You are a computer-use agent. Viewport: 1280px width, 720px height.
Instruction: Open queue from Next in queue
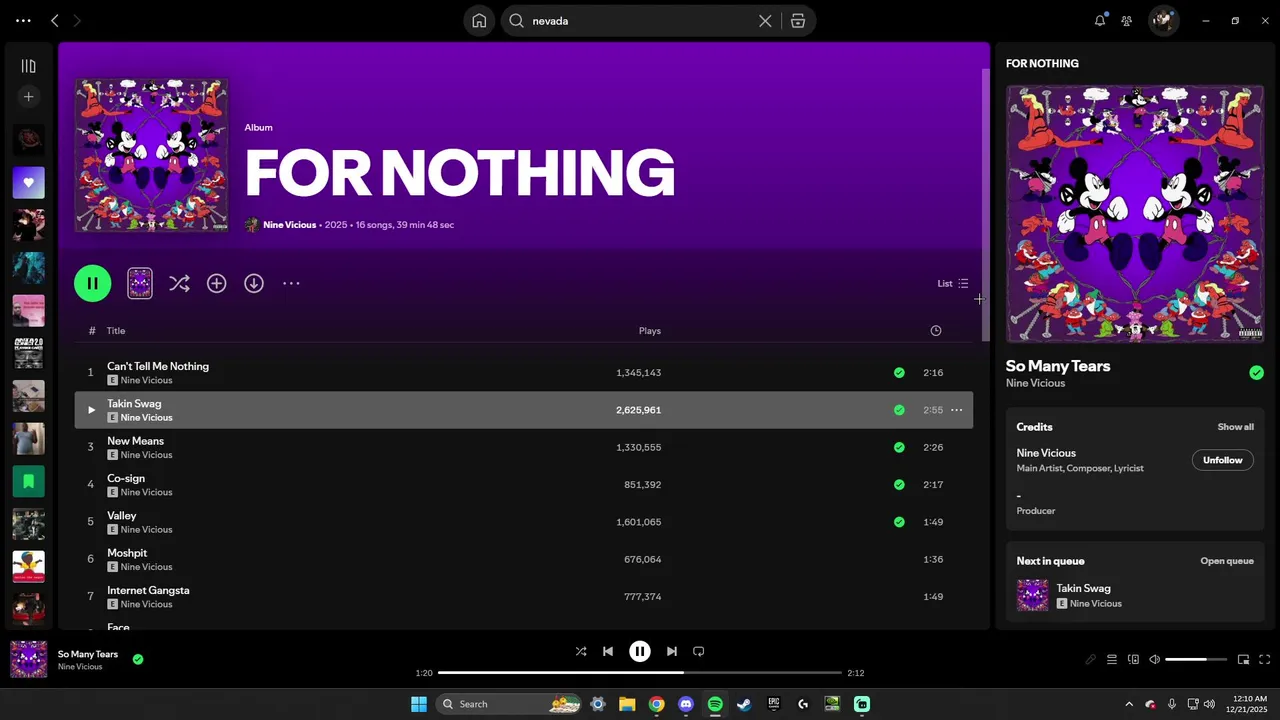coord(1226,561)
